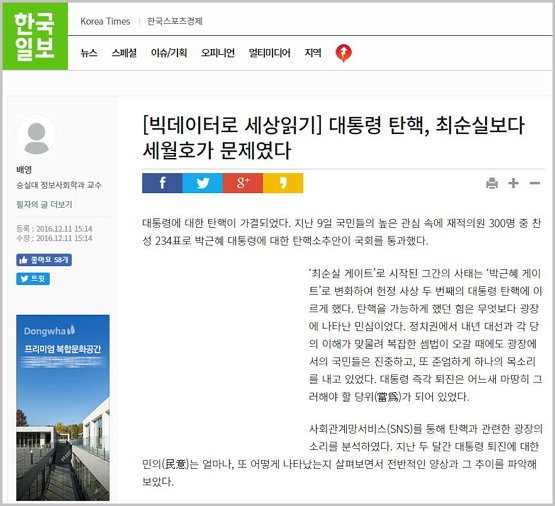Open the 뉴스 menu
This screenshot has height=506, width=555.
[x=88, y=53]
